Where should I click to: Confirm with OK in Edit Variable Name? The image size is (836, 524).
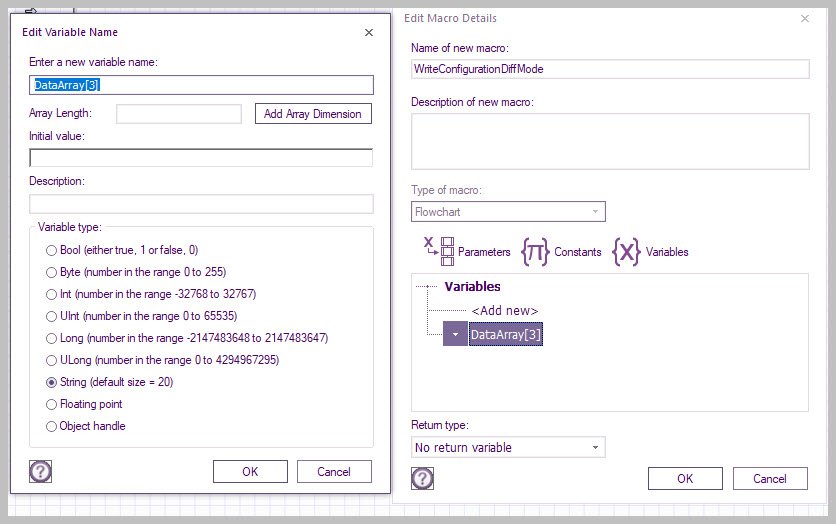[250, 472]
